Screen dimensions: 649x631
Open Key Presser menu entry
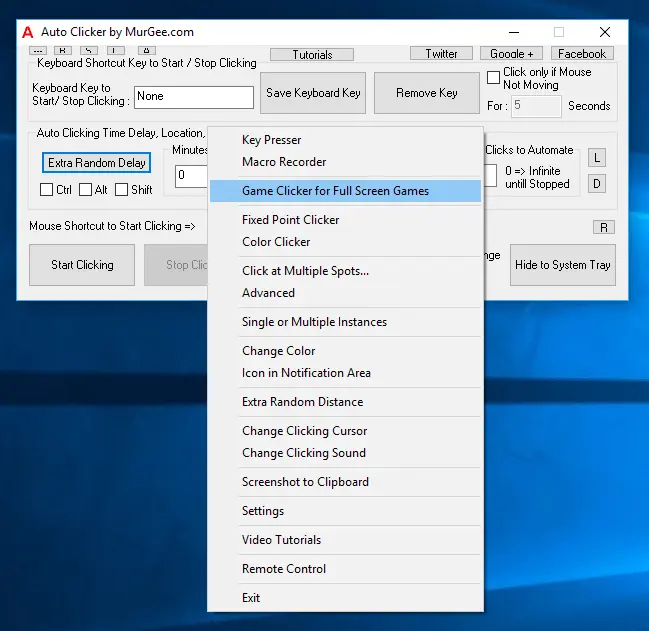coord(271,140)
